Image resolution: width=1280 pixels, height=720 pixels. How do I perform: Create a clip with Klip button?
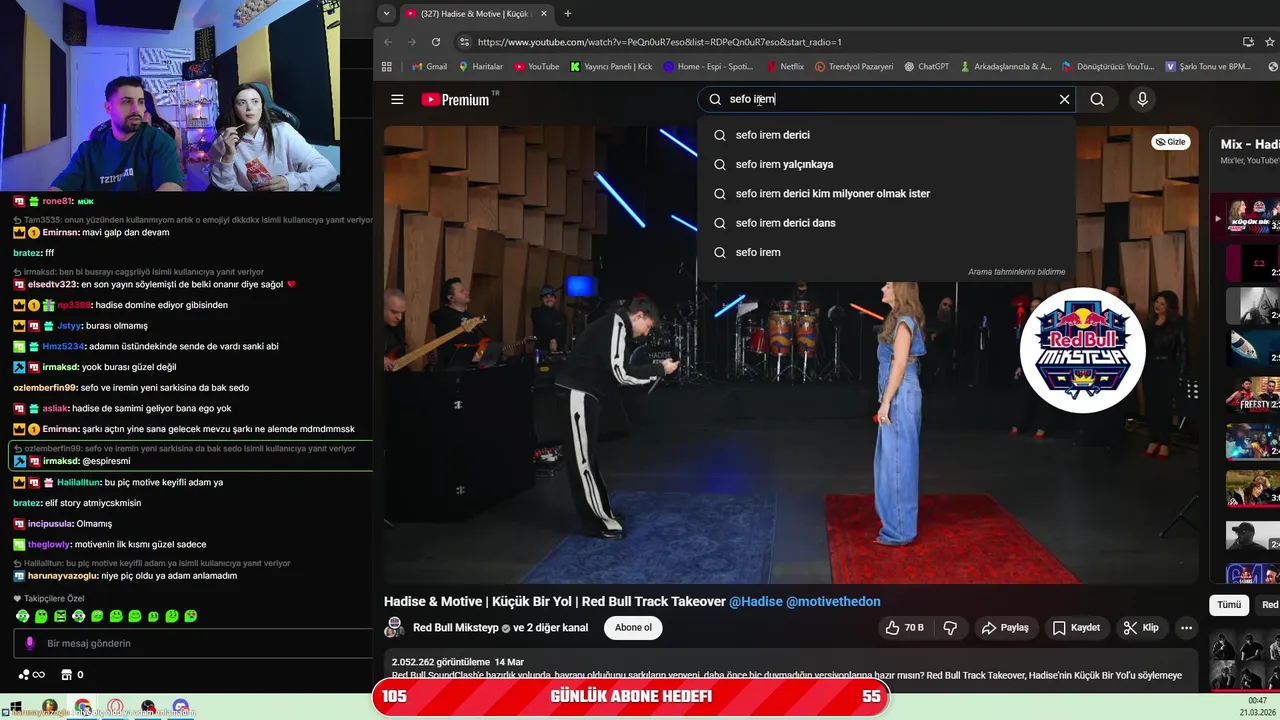[1141, 628]
